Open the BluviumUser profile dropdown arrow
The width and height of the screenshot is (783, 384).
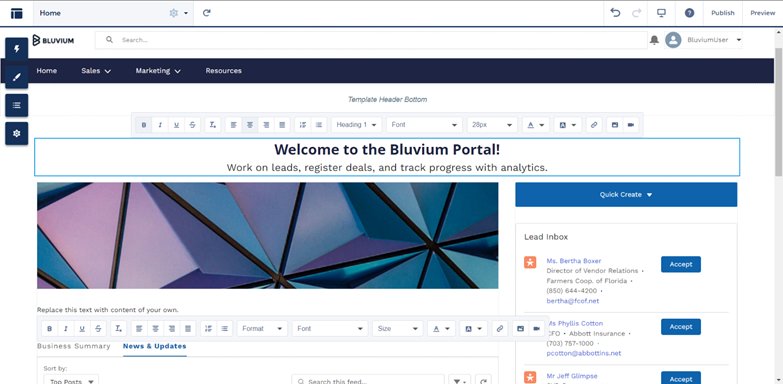[739, 40]
